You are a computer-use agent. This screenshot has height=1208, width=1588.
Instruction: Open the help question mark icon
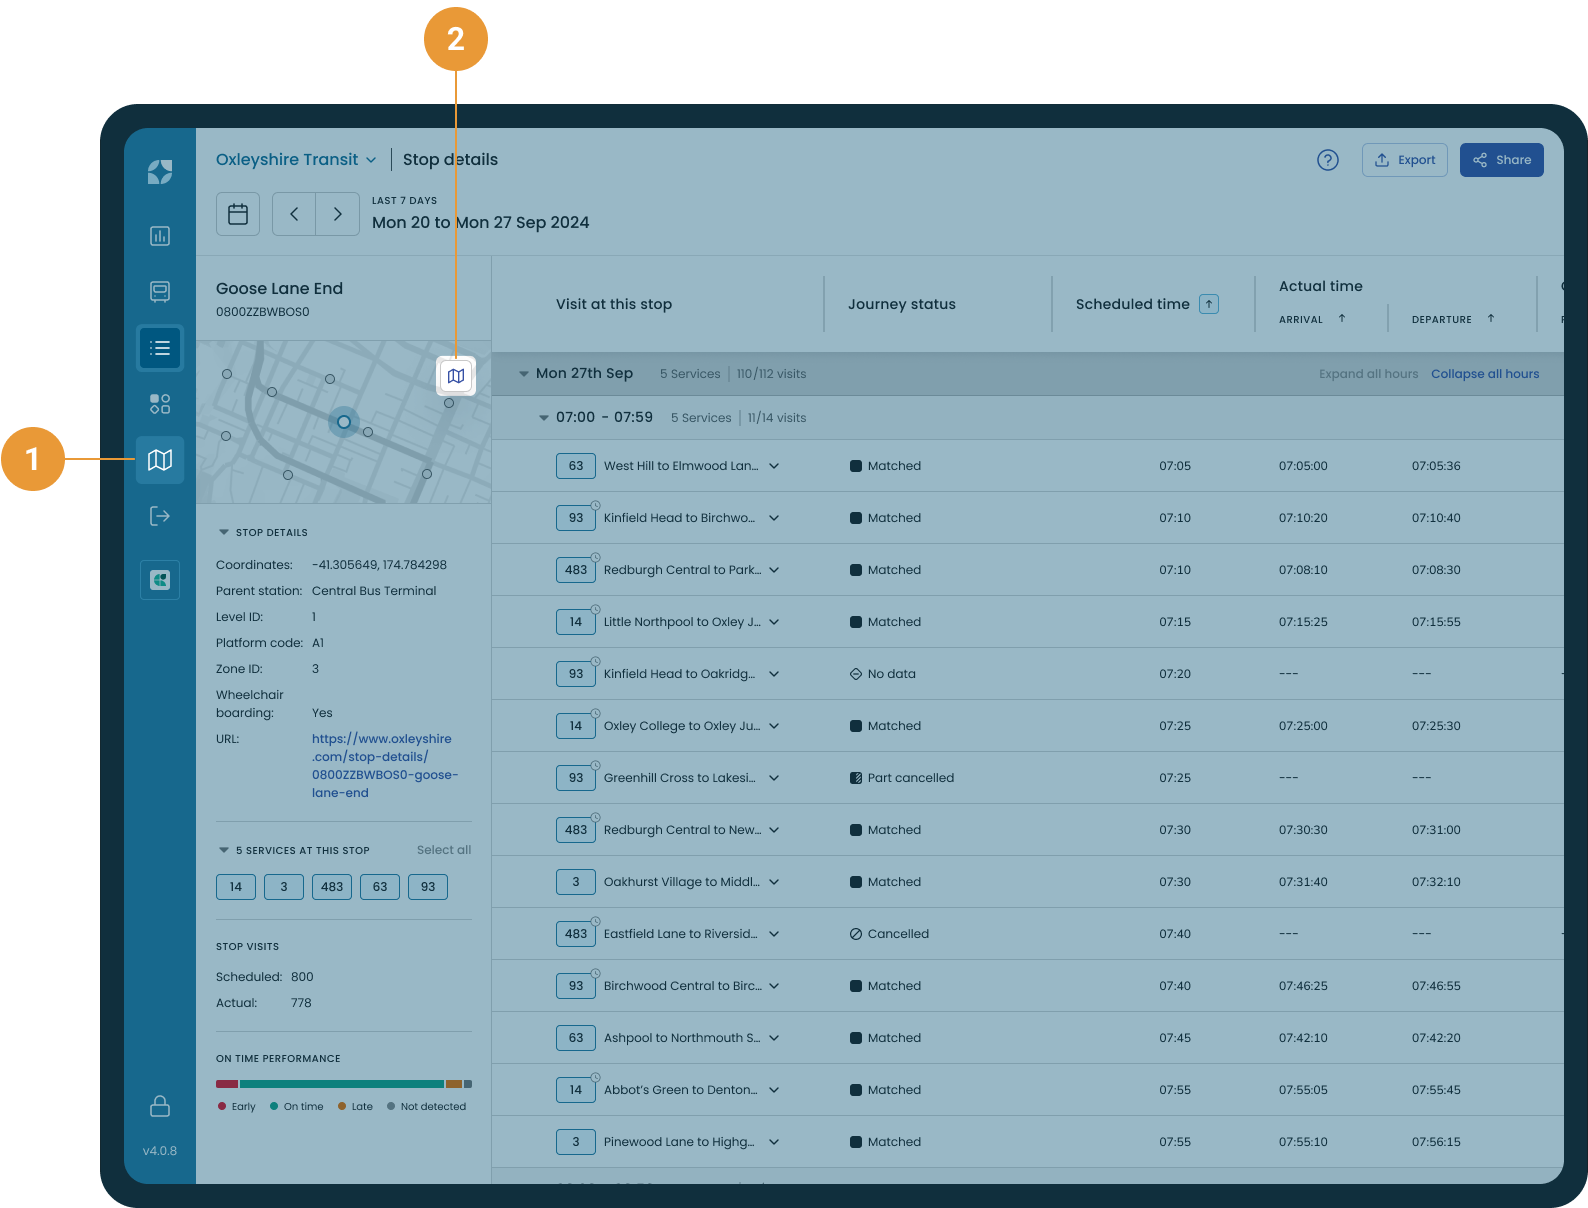coord(1328,160)
